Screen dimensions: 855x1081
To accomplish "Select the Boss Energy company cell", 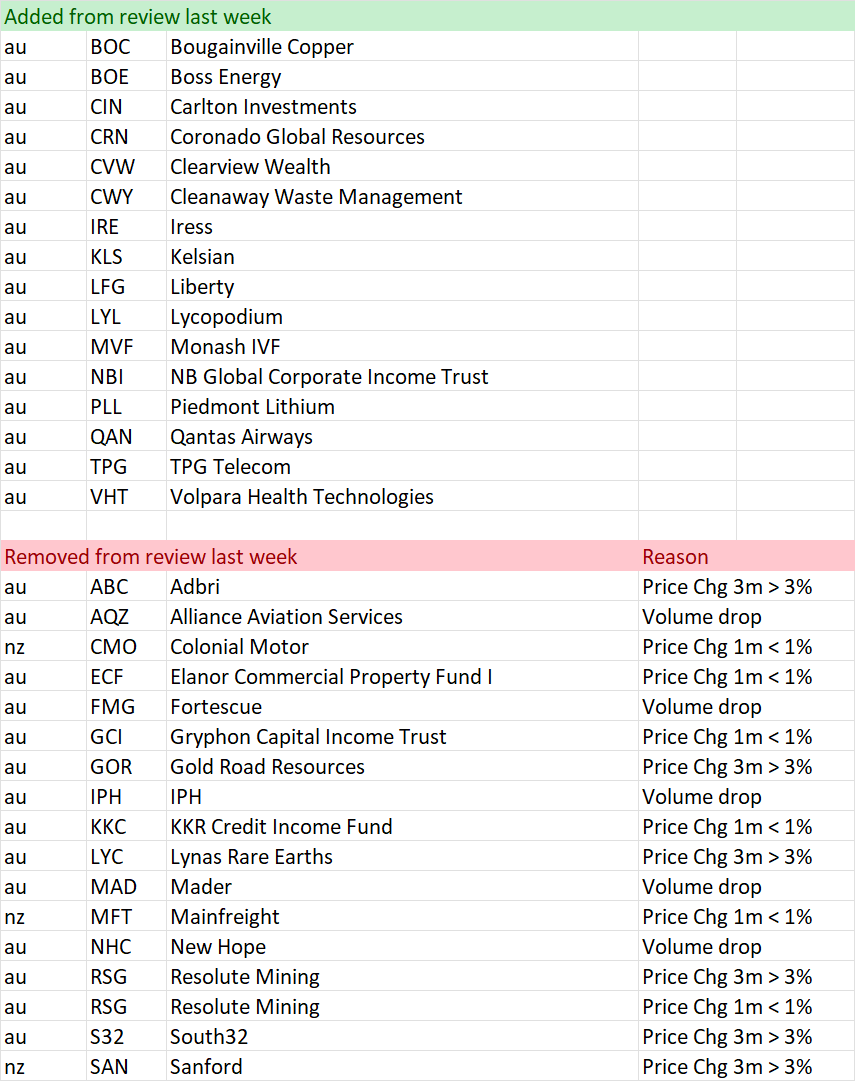I will tap(402, 77).
